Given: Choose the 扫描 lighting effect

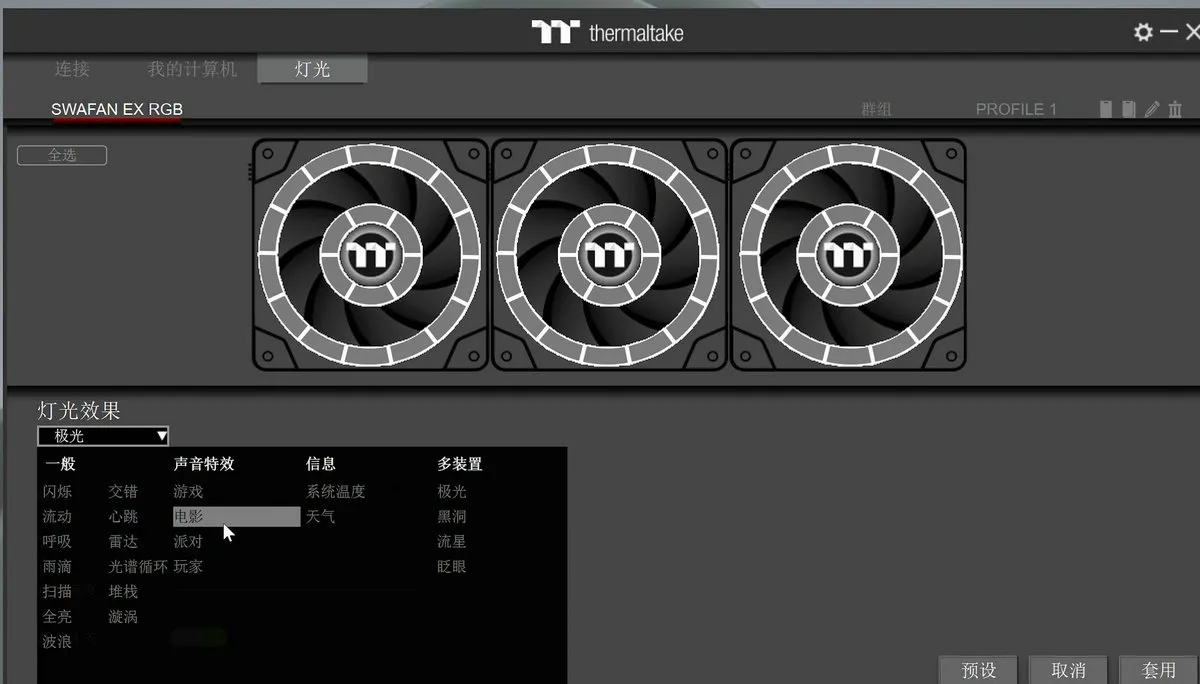Looking at the screenshot, I should click(57, 592).
